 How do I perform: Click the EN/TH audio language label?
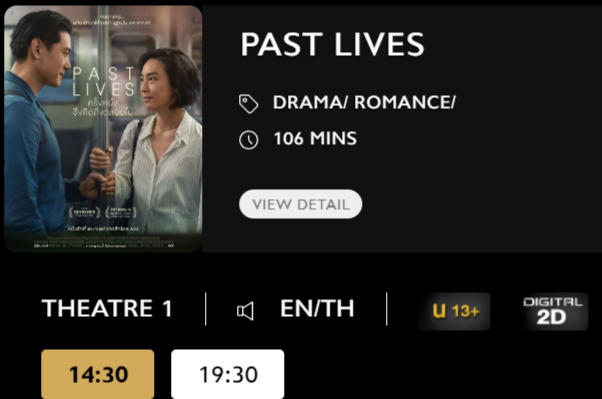point(317,308)
